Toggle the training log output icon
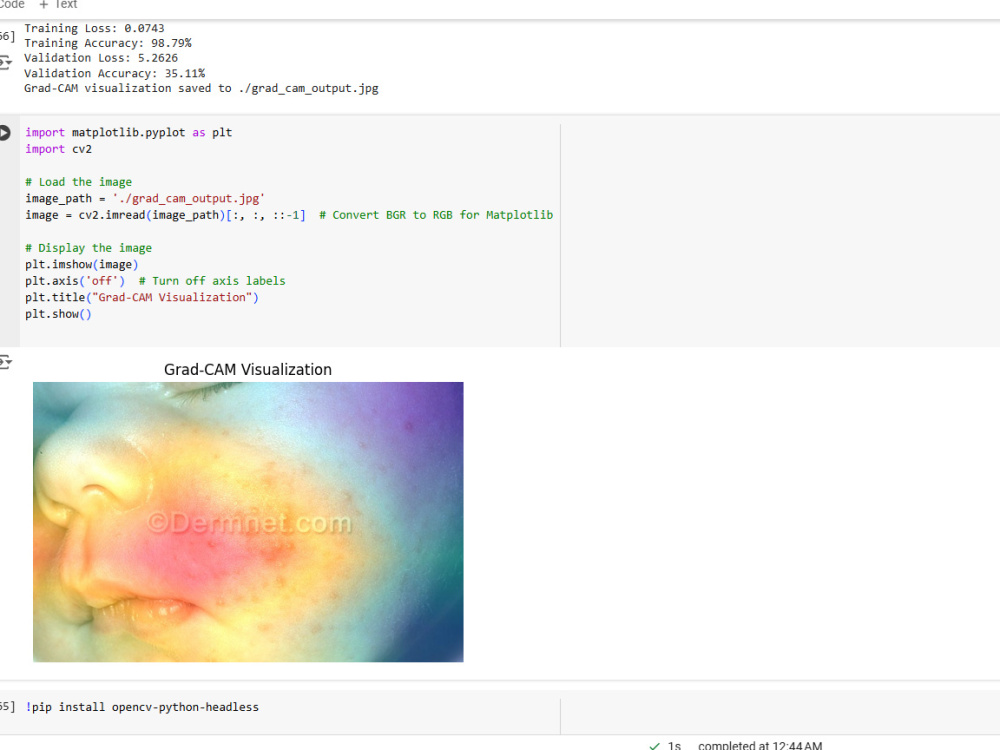The image size is (1000, 750). (x=5, y=62)
